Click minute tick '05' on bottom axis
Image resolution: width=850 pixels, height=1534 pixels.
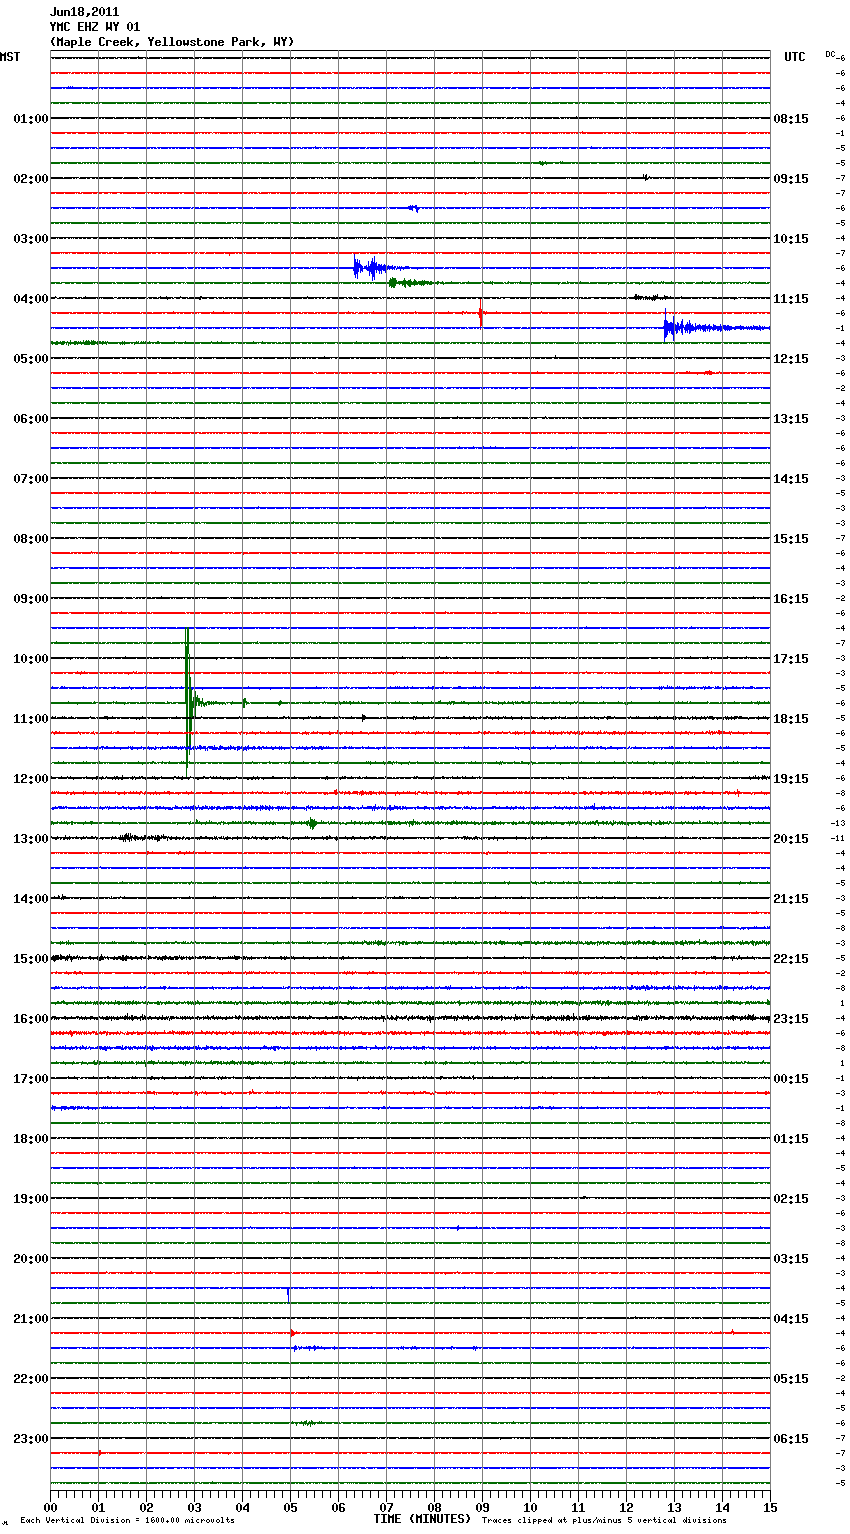tap(290, 1507)
